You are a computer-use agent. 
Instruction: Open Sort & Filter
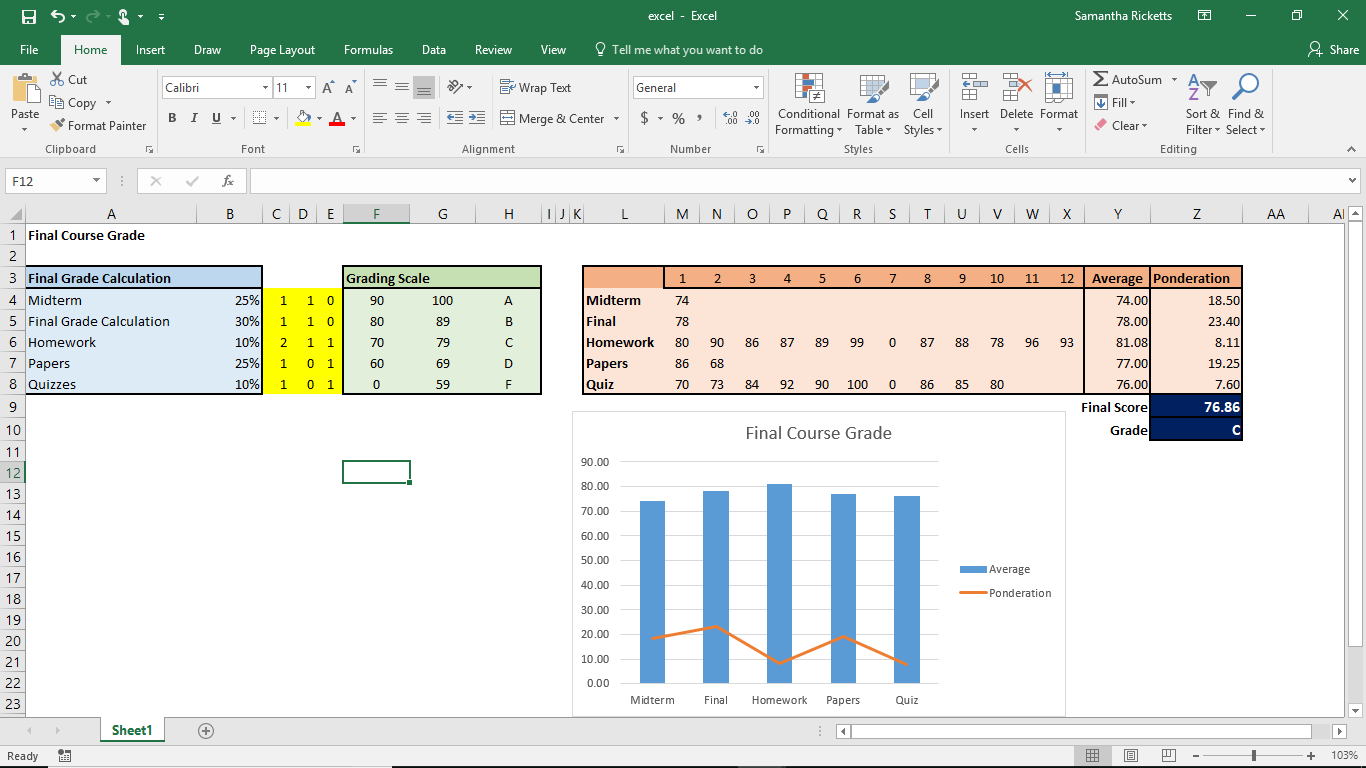click(1203, 104)
